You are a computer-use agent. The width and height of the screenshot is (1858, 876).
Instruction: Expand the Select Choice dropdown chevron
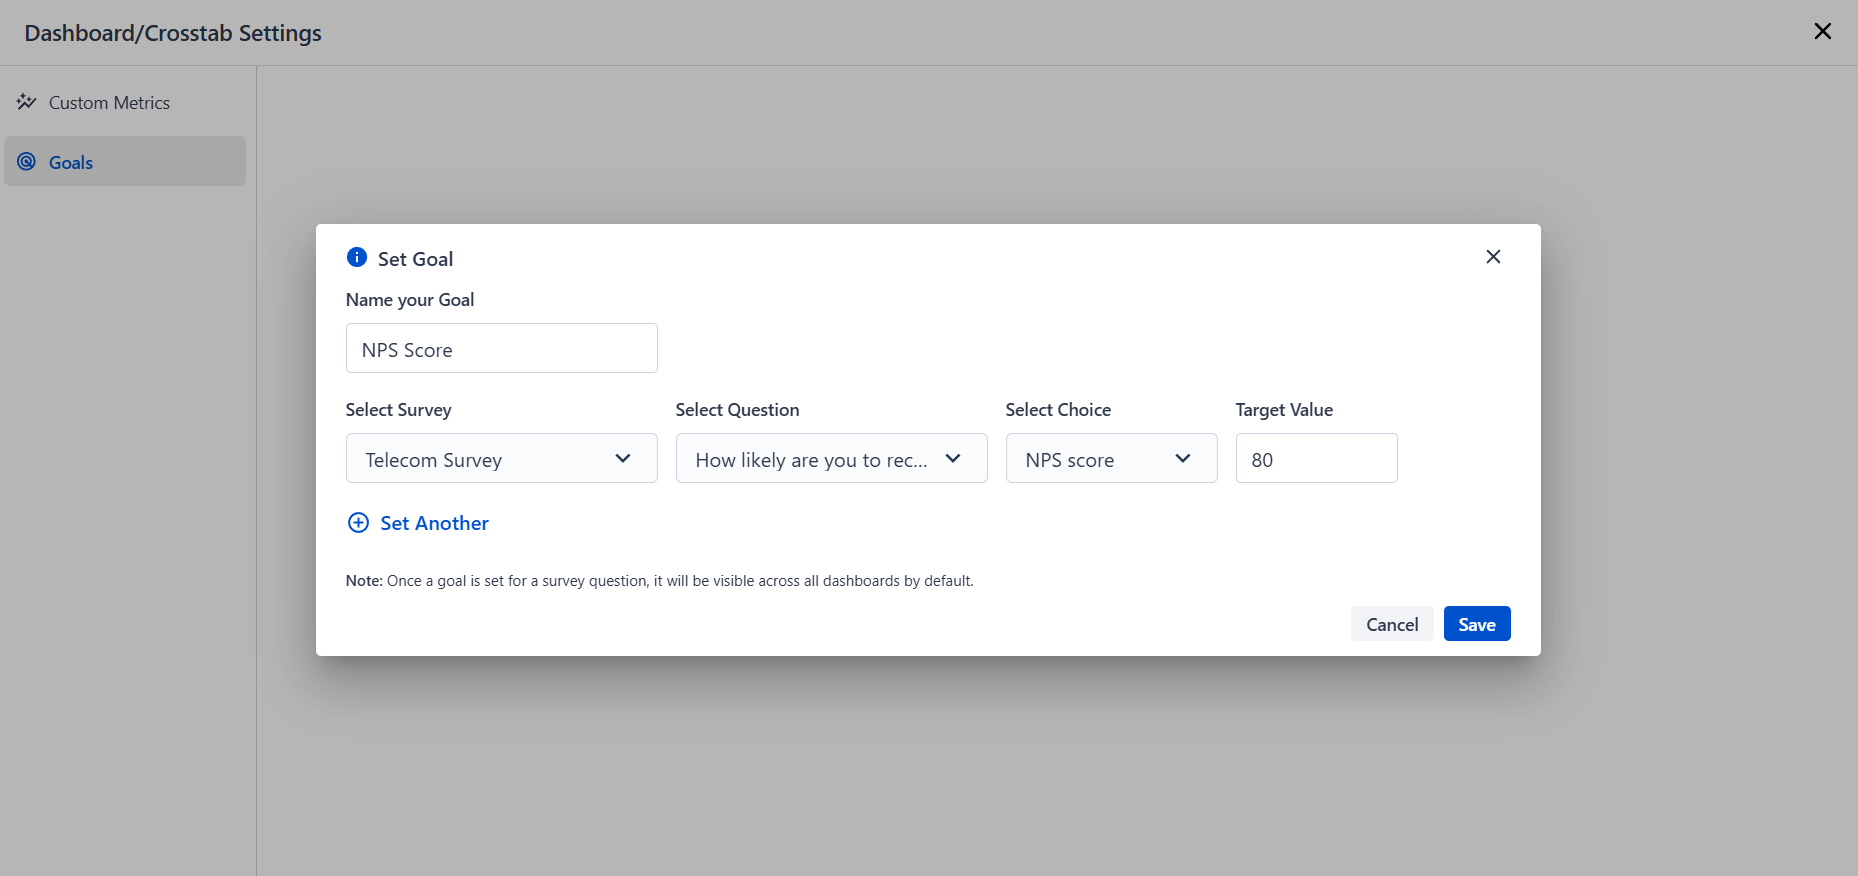pos(1183,459)
